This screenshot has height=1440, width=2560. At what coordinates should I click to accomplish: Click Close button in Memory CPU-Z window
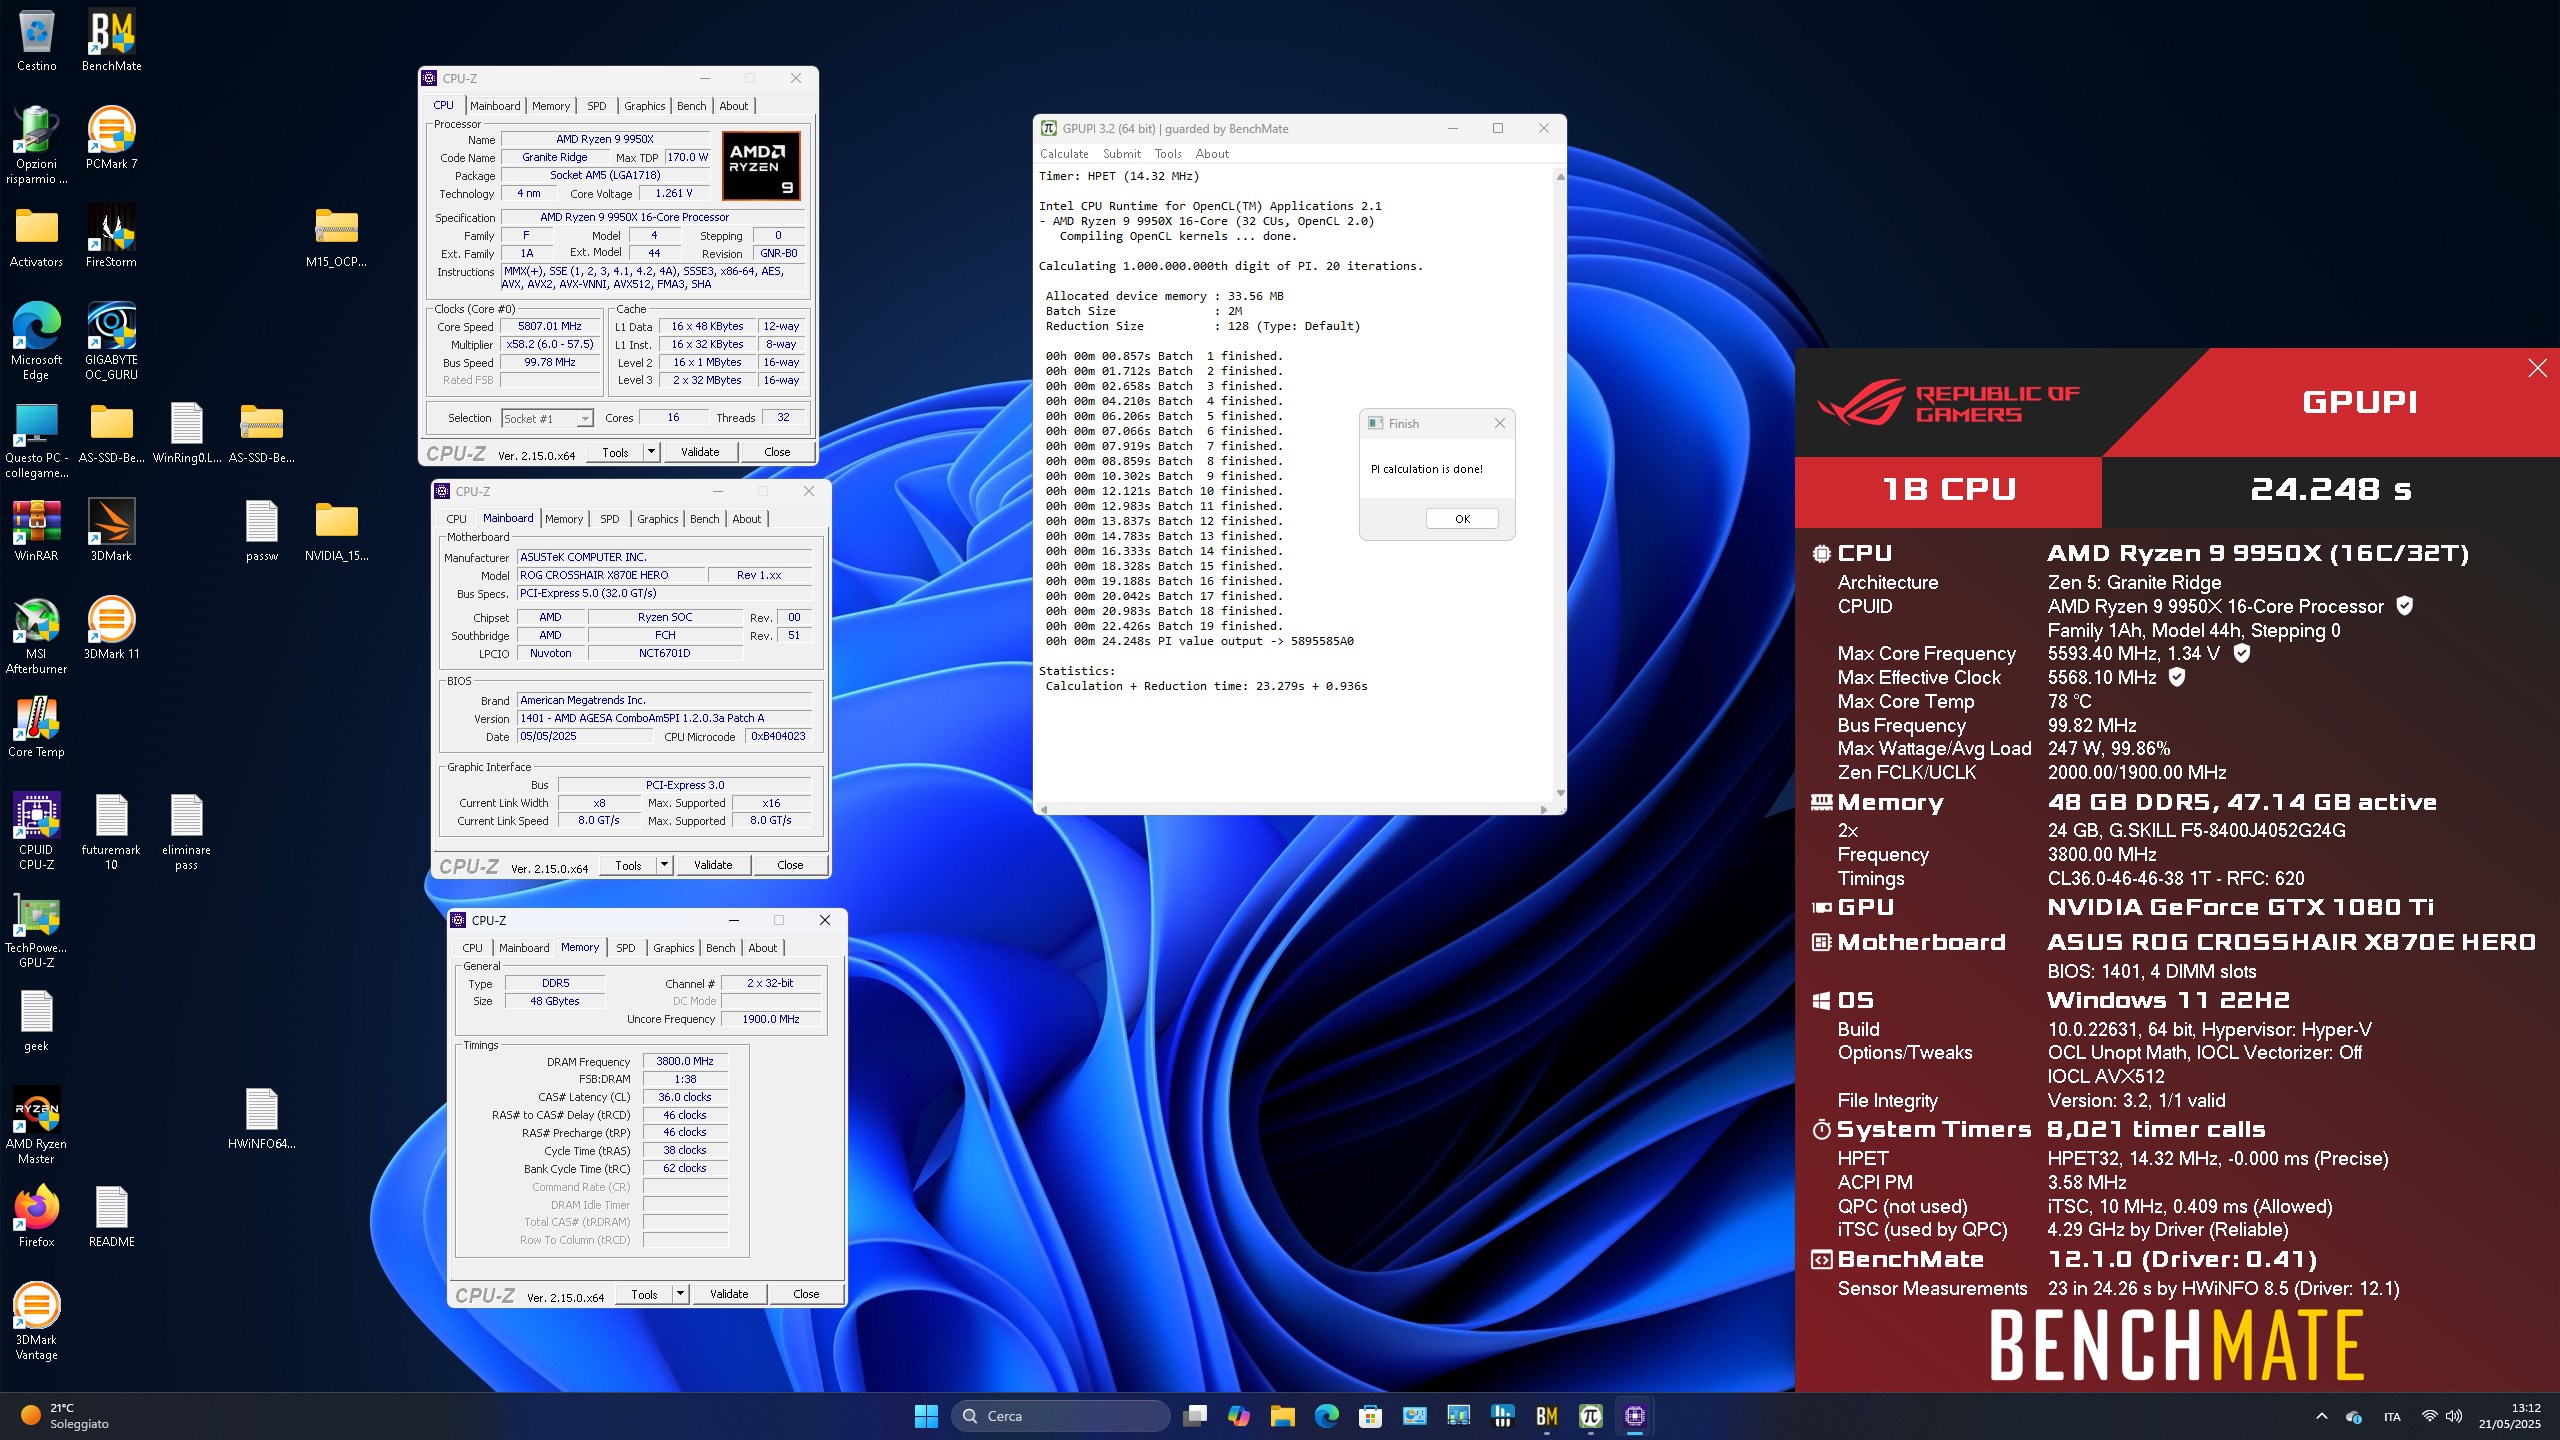(x=806, y=1294)
